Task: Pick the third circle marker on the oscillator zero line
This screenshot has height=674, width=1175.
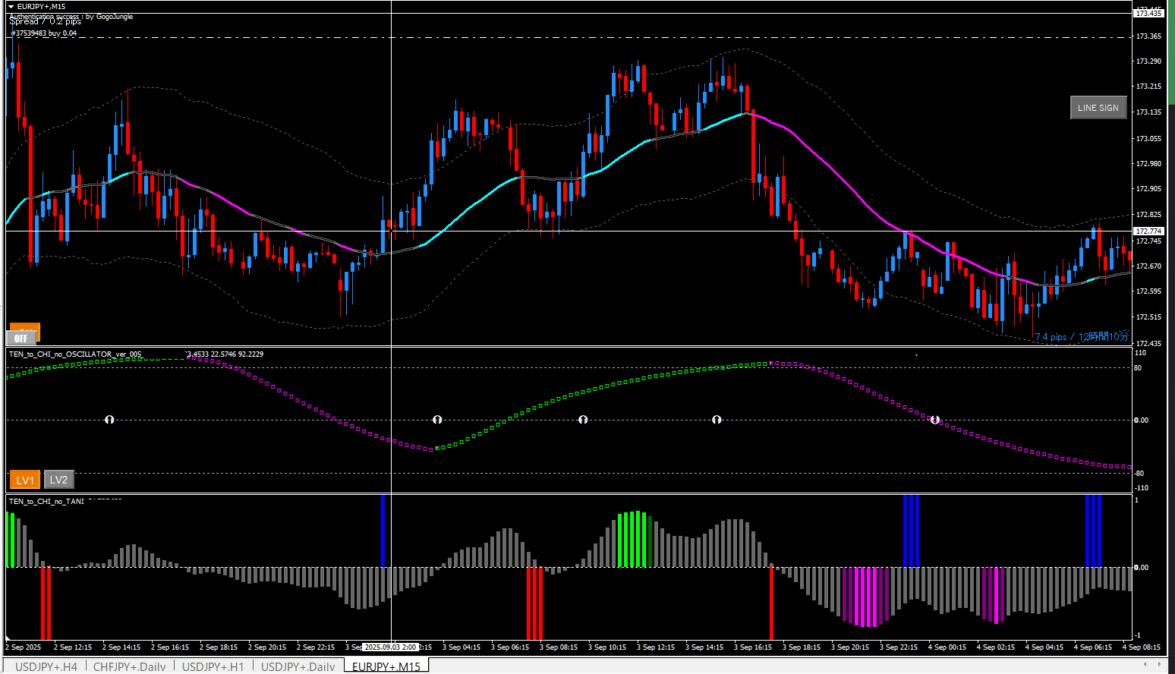Action: pyautogui.click(x=582, y=420)
